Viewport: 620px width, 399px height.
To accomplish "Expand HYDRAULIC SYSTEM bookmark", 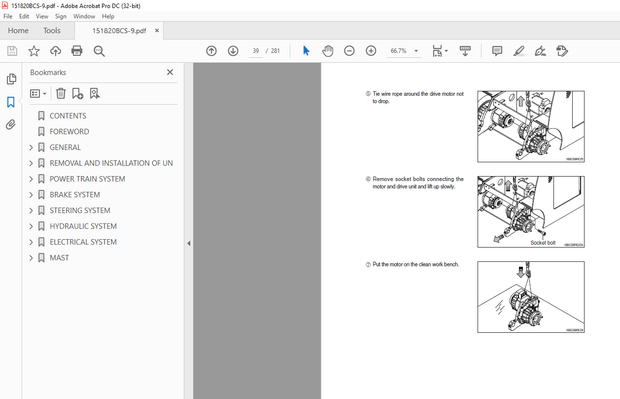I will (31, 227).
